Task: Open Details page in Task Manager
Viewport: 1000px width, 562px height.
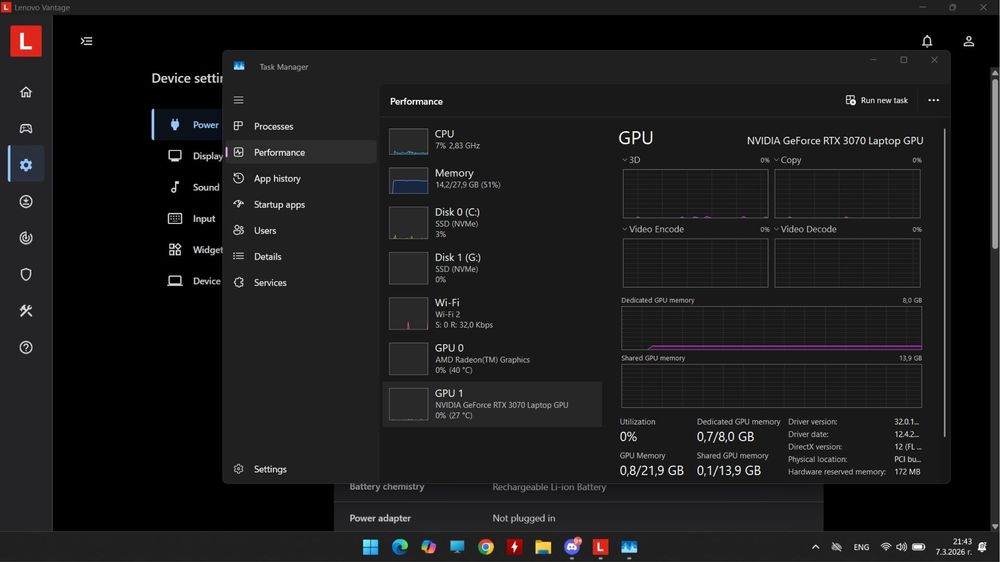Action: (300, 256)
